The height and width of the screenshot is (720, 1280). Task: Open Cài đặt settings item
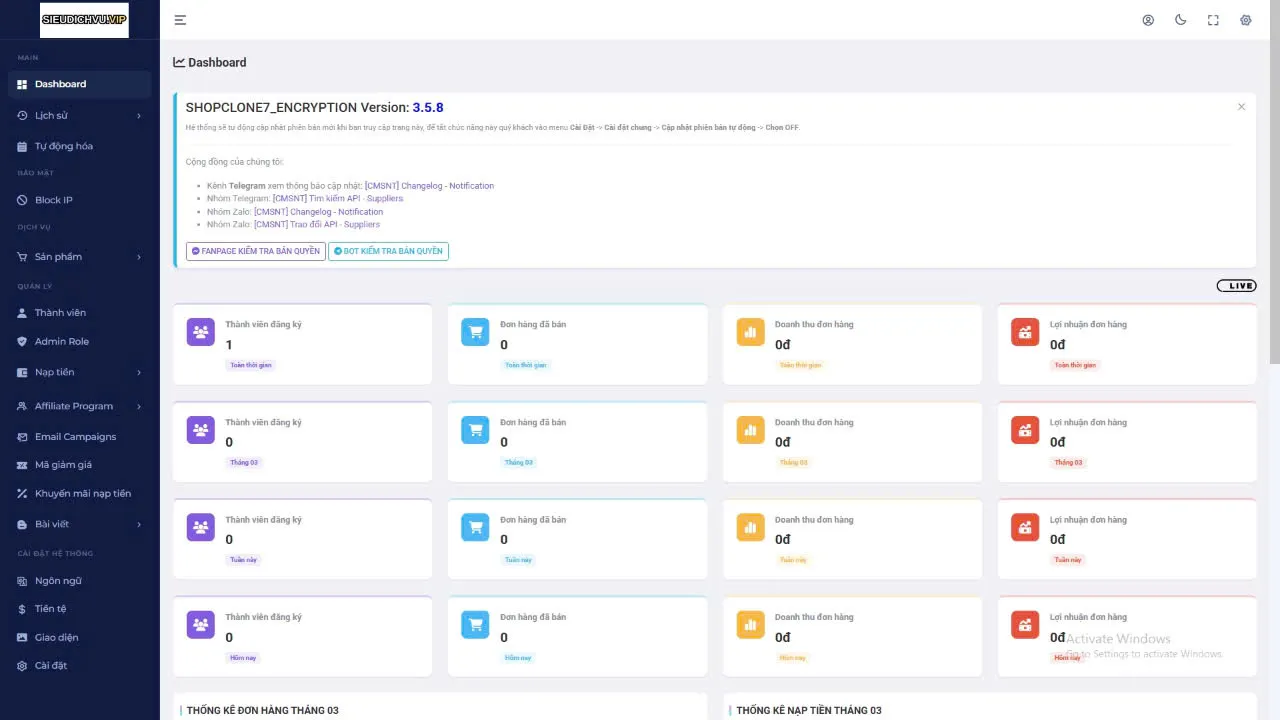pos(80,666)
